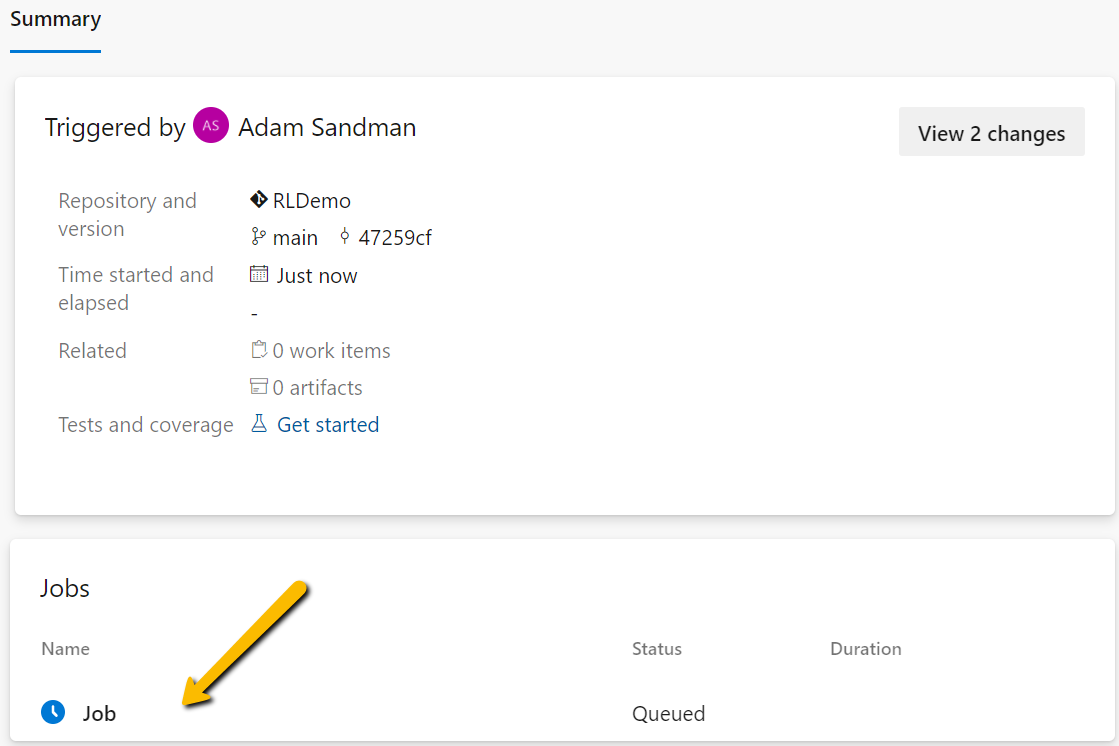
Task: Click the RLDemo repository icon
Action: pos(258,200)
